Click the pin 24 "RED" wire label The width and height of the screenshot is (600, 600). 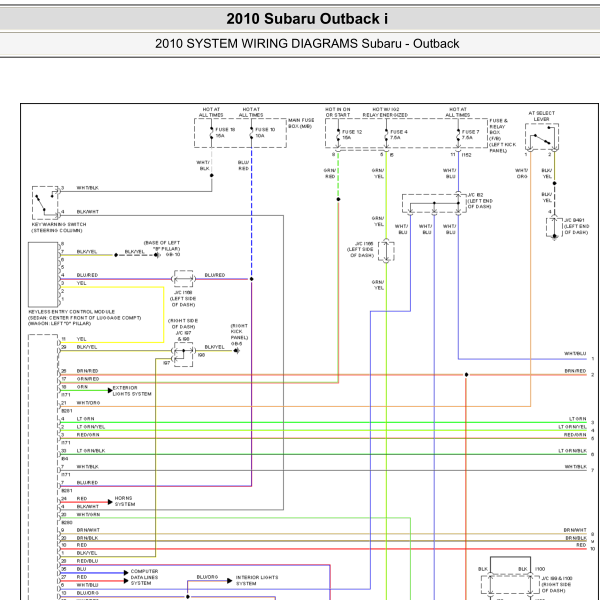tap(82, 499)
